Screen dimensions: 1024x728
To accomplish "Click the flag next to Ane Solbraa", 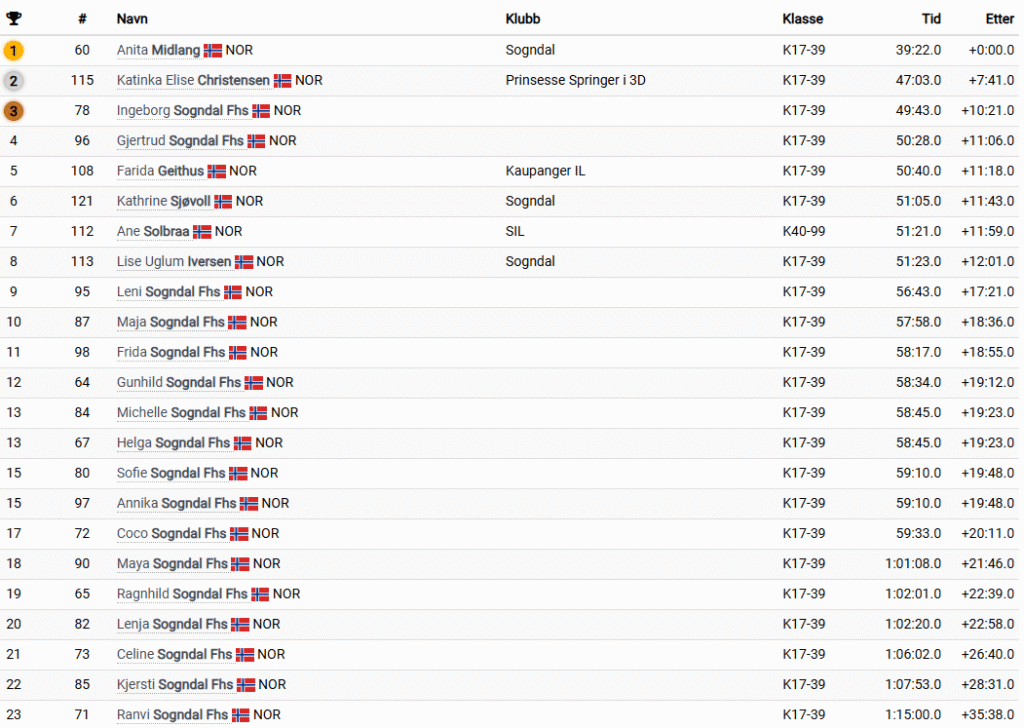I will coord(202,232).
